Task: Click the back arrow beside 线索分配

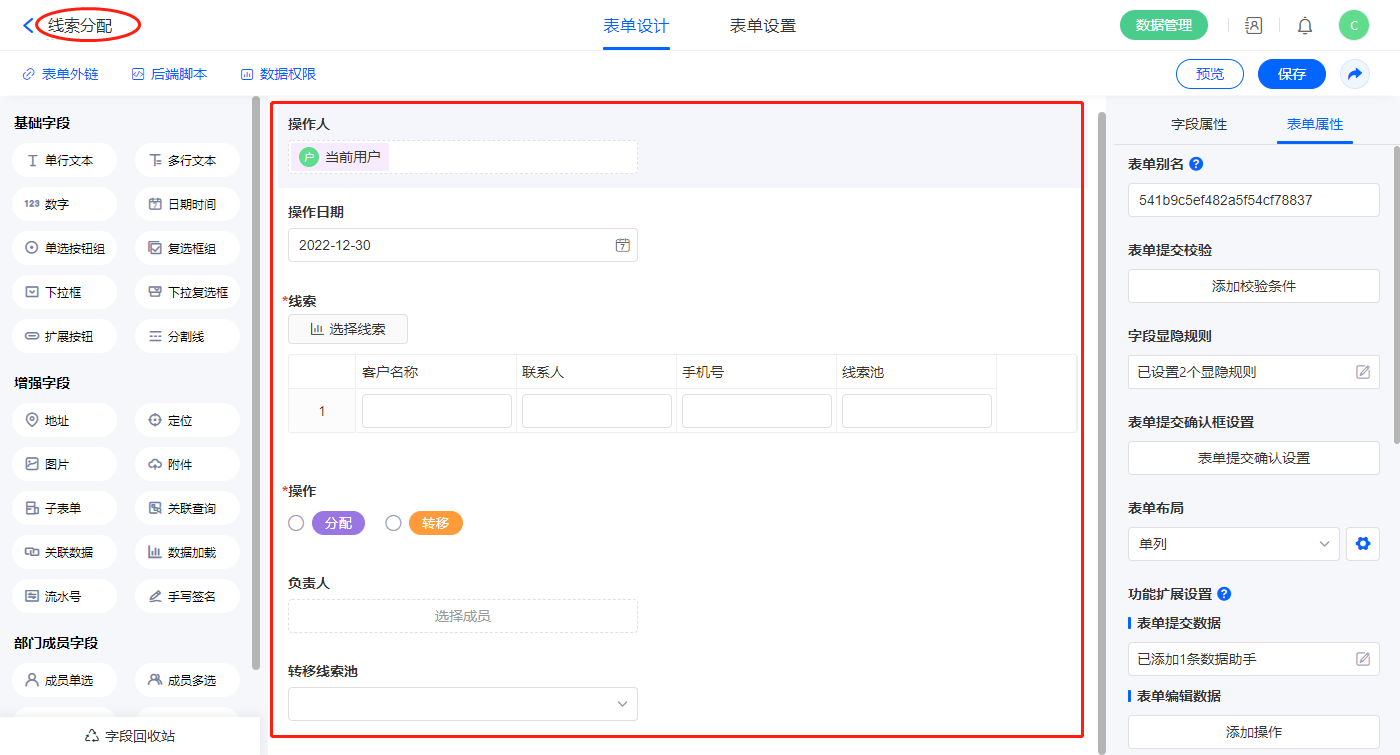Action: click(x=28, y=26)
